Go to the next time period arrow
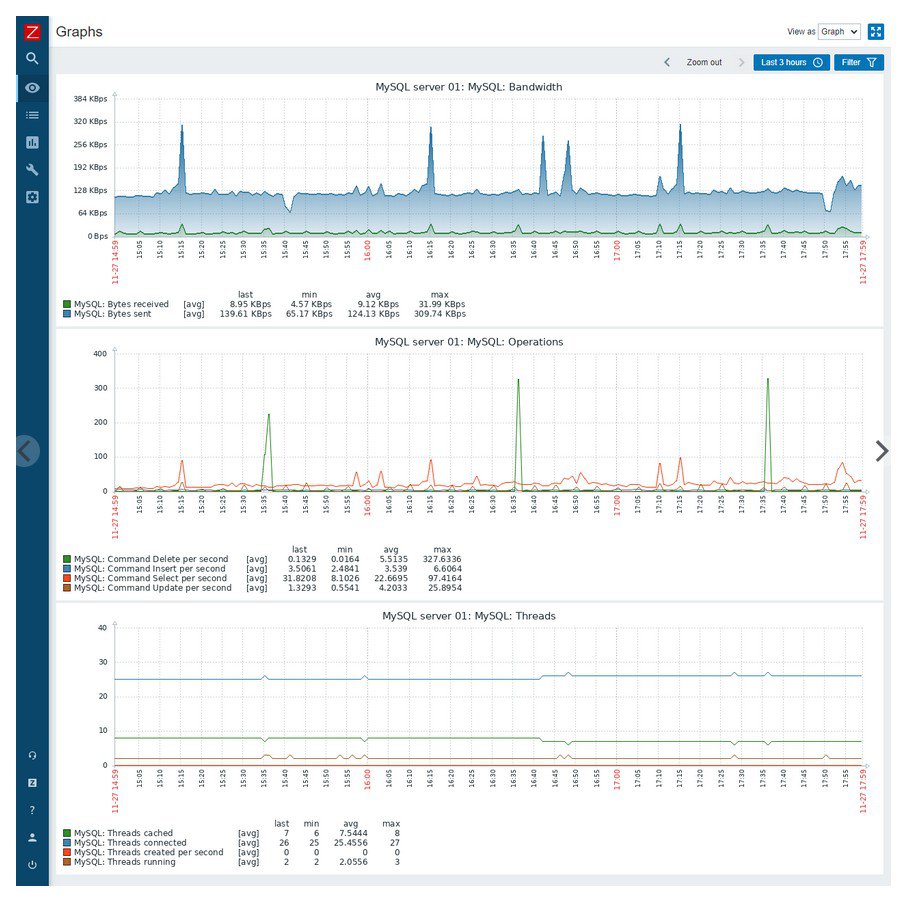The height and width of the screenshot is (900, 906). point(742,62)
